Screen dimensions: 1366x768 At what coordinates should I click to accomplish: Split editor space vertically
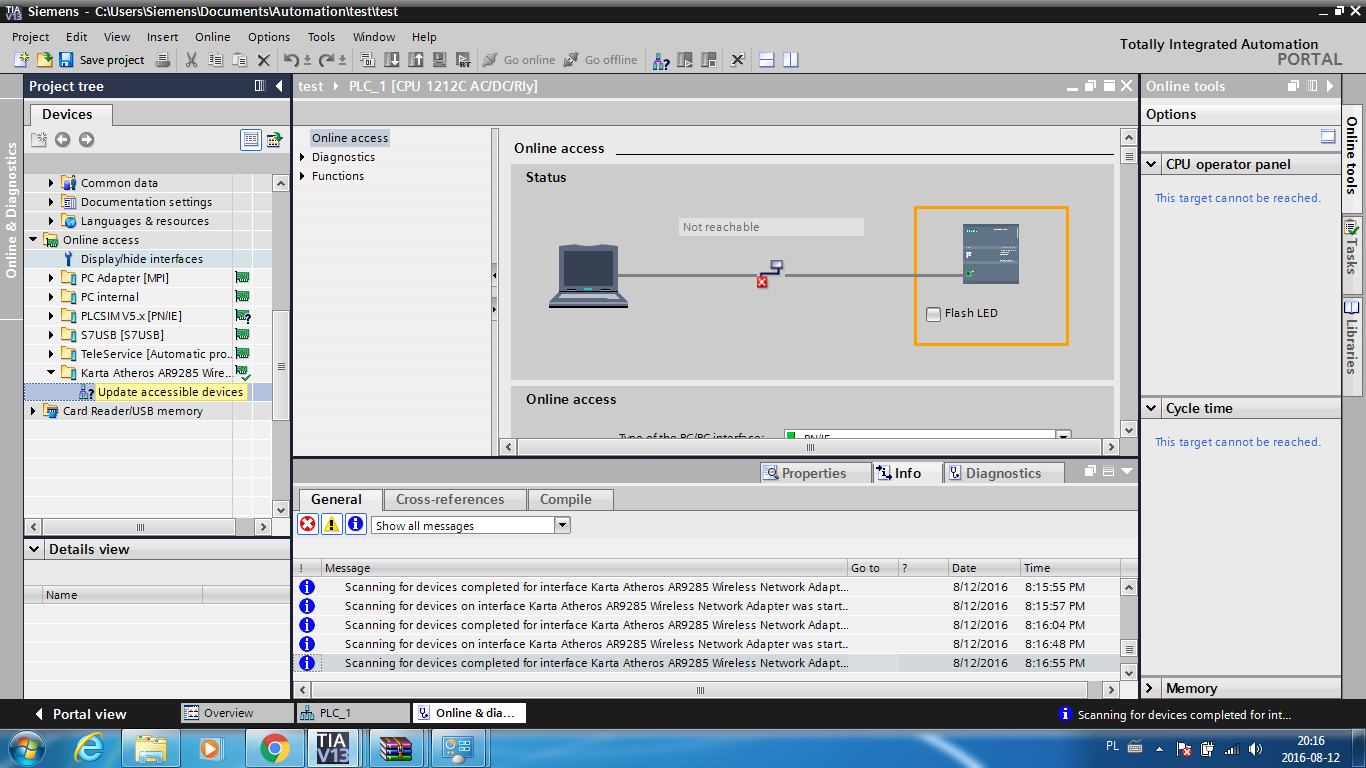(x=791, y=60)
